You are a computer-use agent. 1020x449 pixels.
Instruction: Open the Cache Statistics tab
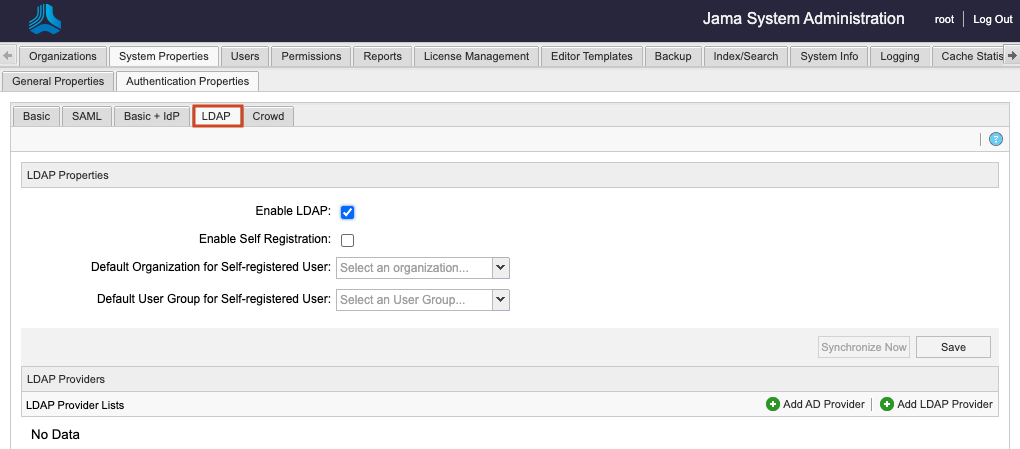(x=968, y=56)
